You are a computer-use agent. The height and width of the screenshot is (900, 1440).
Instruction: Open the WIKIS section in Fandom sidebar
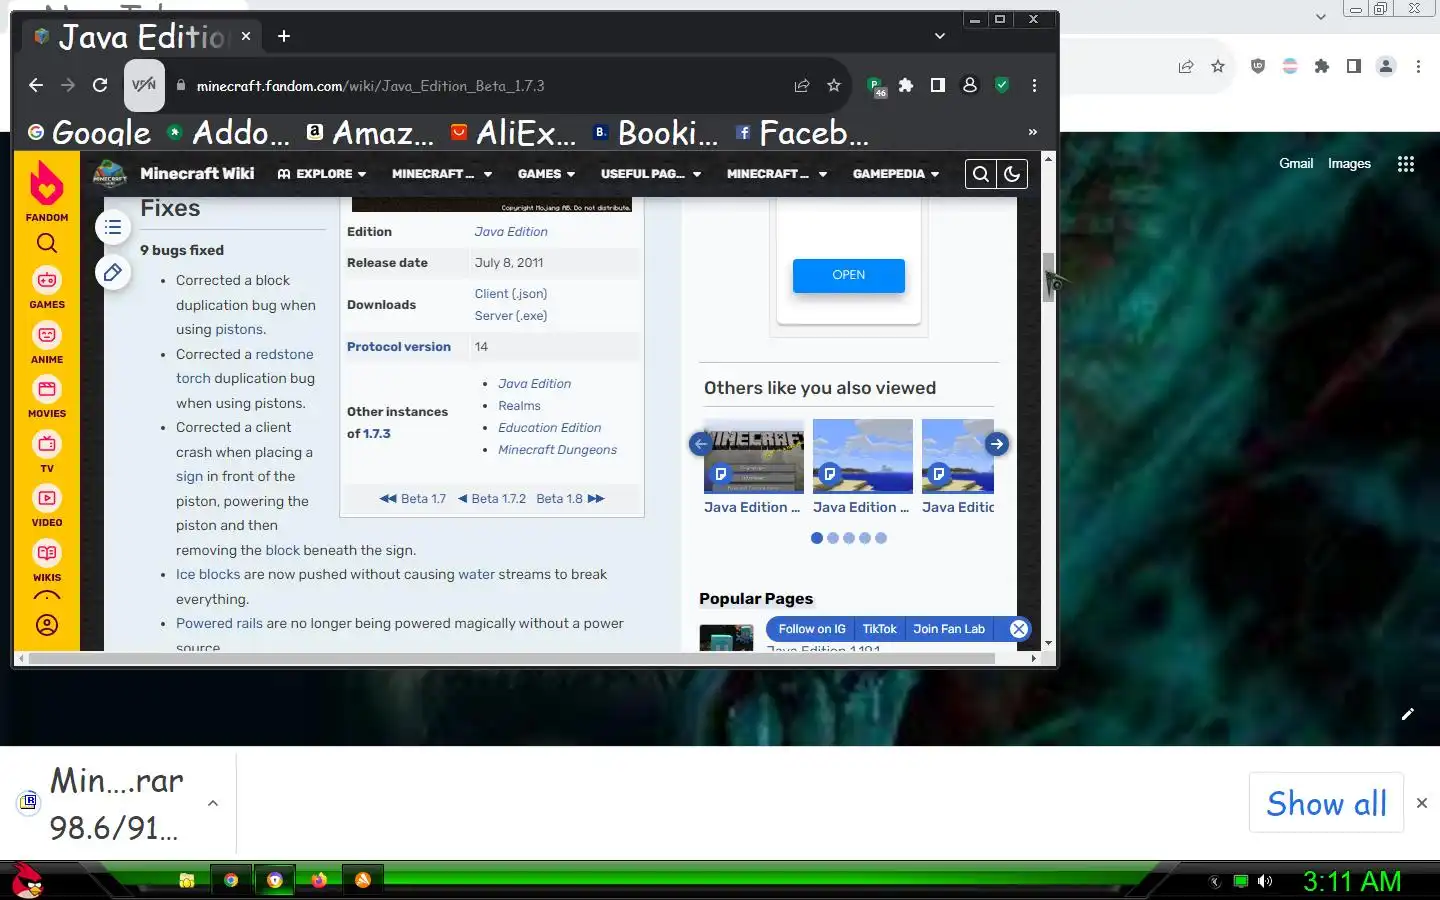point(47,561)
